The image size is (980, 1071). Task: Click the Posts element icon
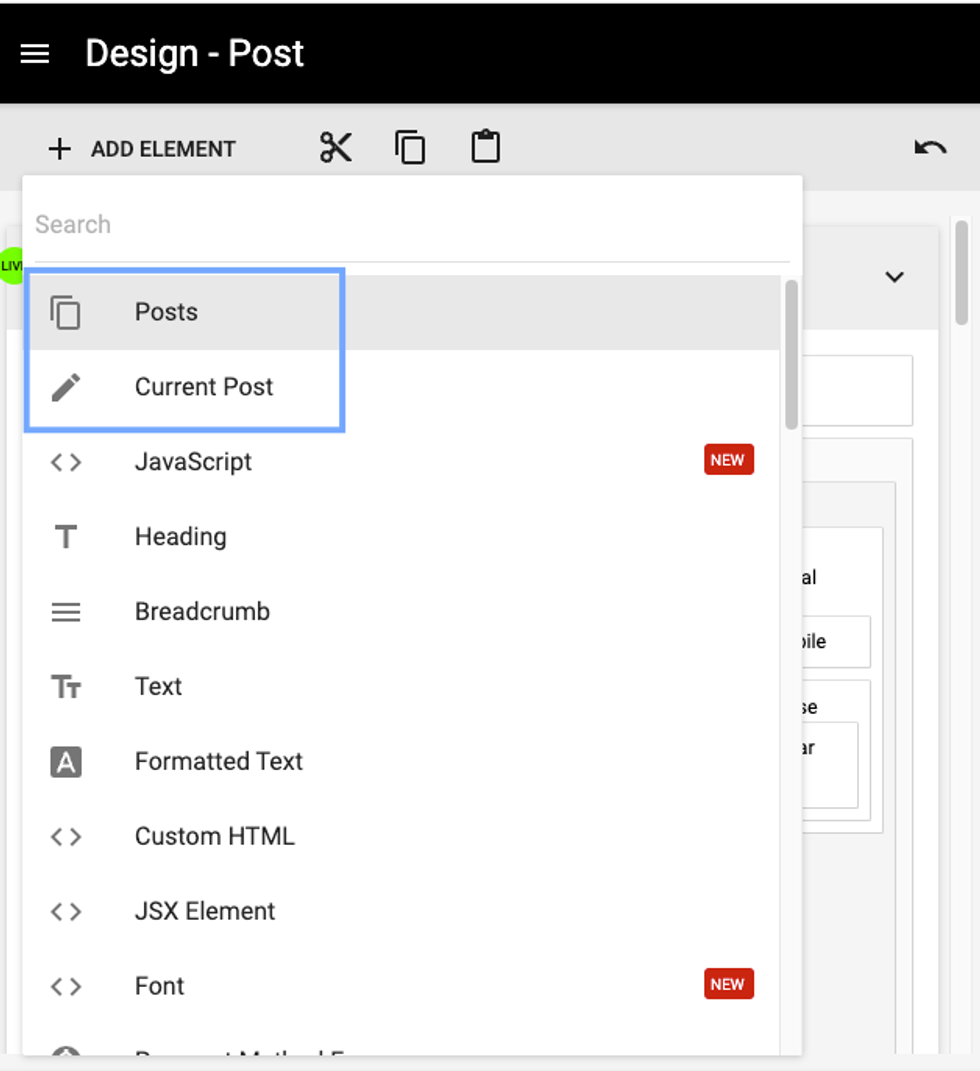point(66,312)
